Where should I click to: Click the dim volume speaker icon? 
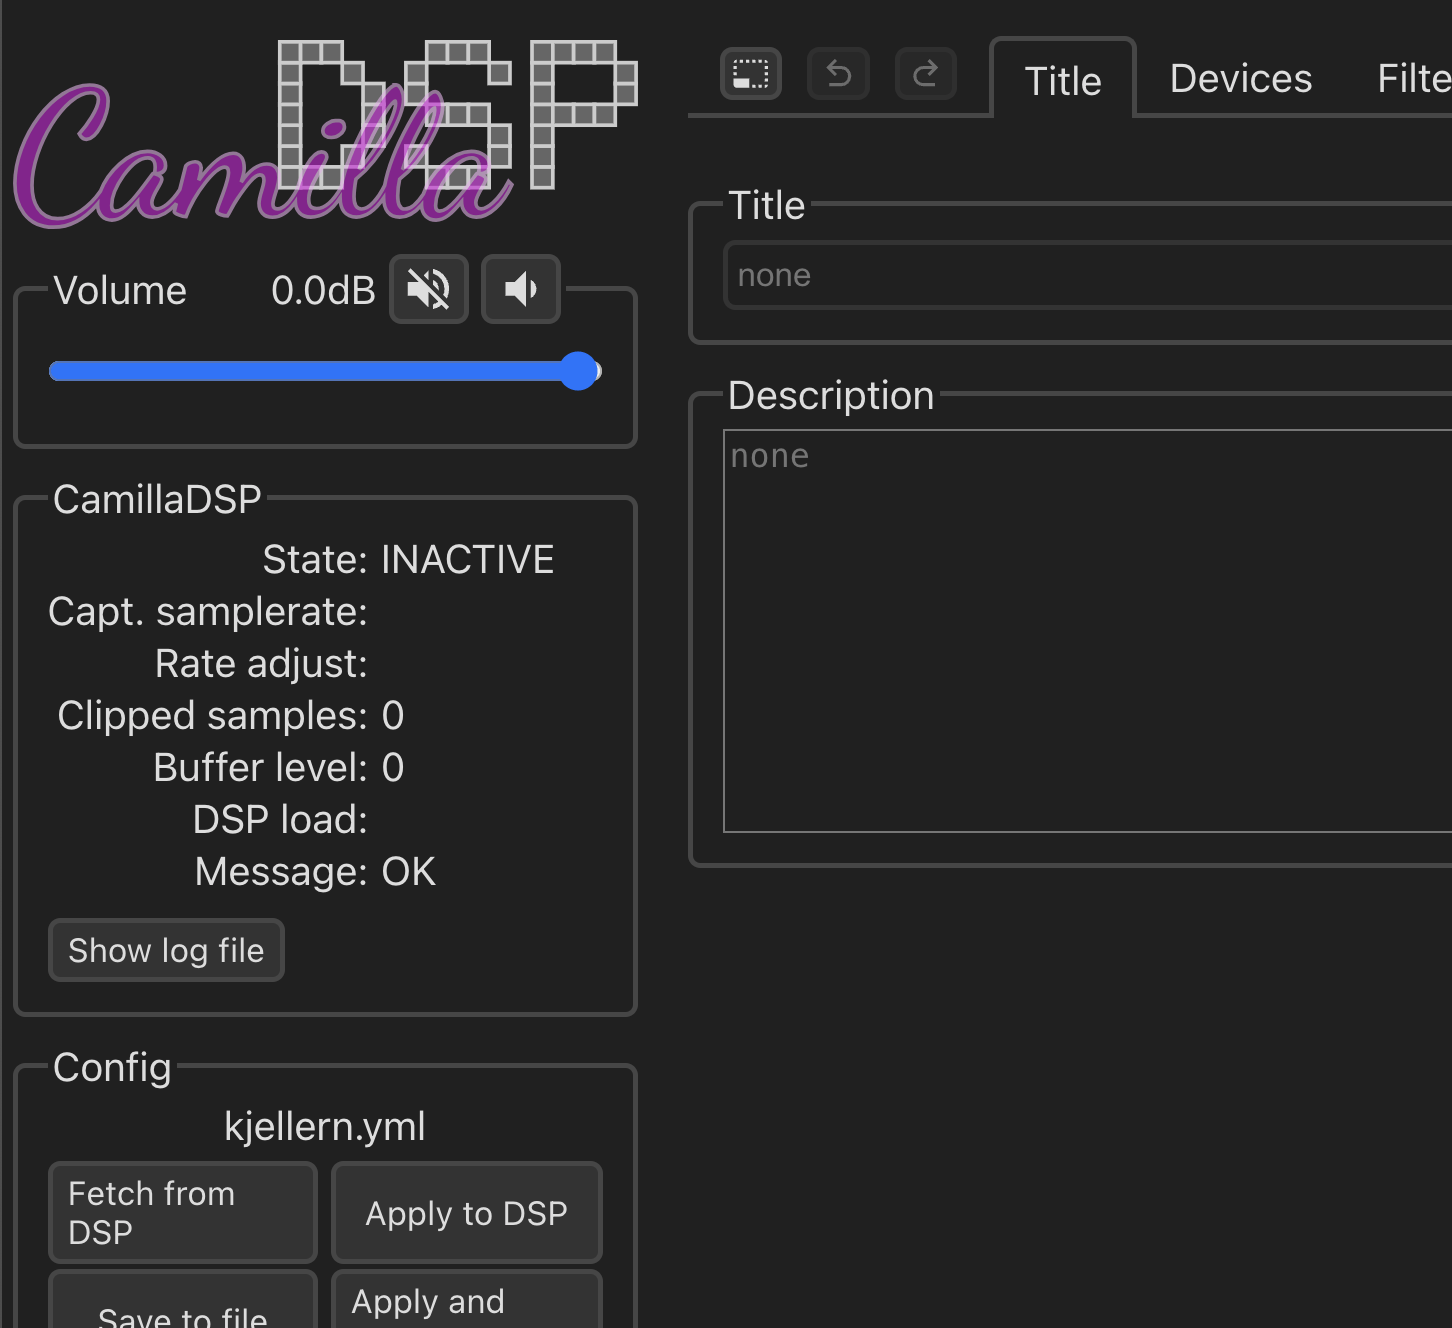(x=521, y=289)
